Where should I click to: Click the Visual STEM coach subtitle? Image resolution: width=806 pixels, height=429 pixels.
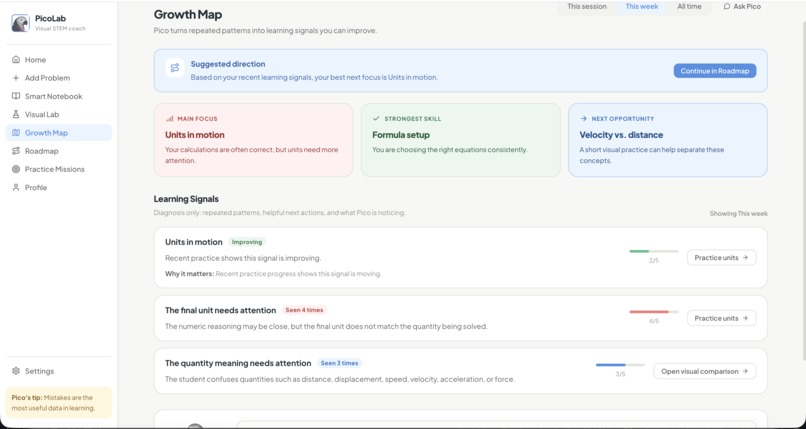60,28
